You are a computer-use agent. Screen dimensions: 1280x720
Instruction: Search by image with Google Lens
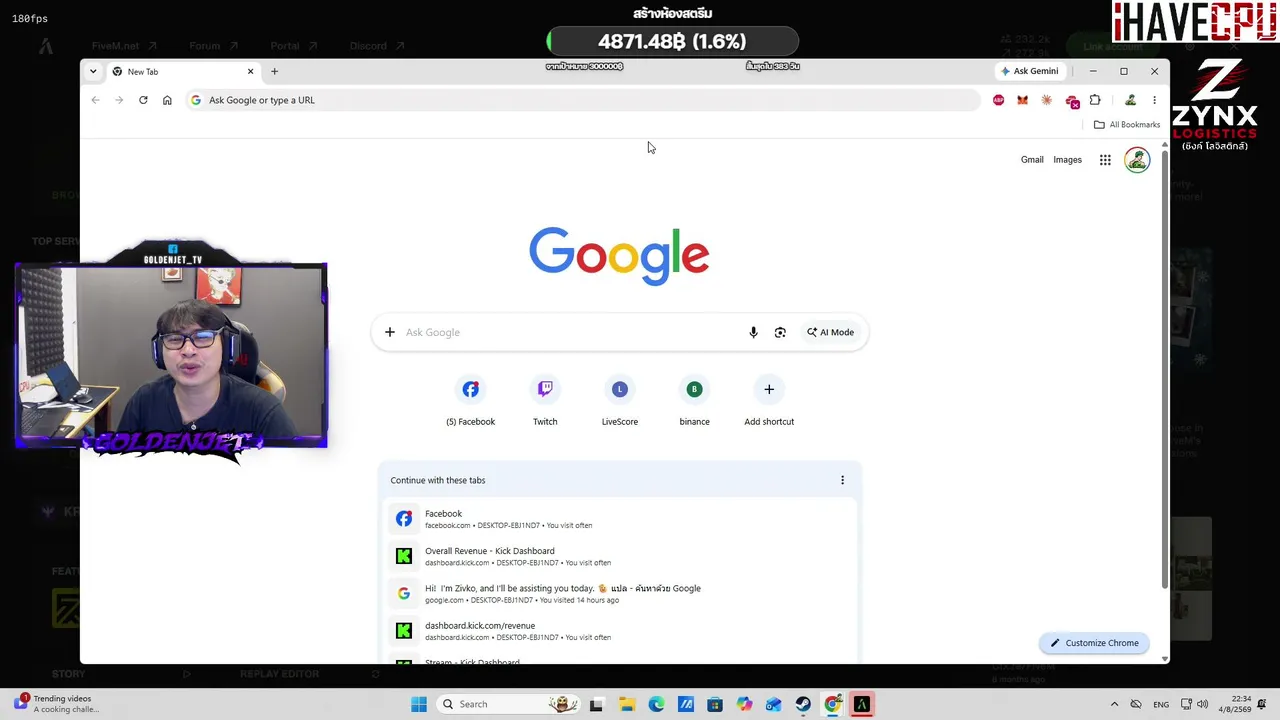click(780, 332)
